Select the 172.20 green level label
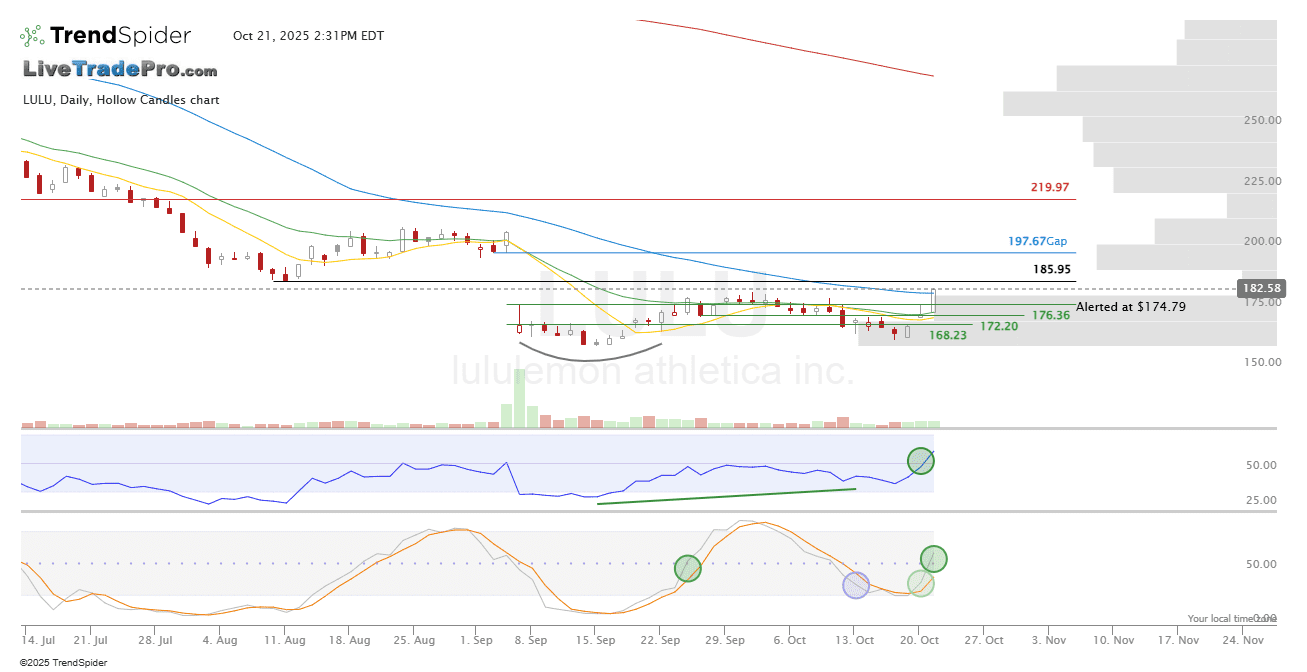1307x672 pixels. [x=998, y=326]
